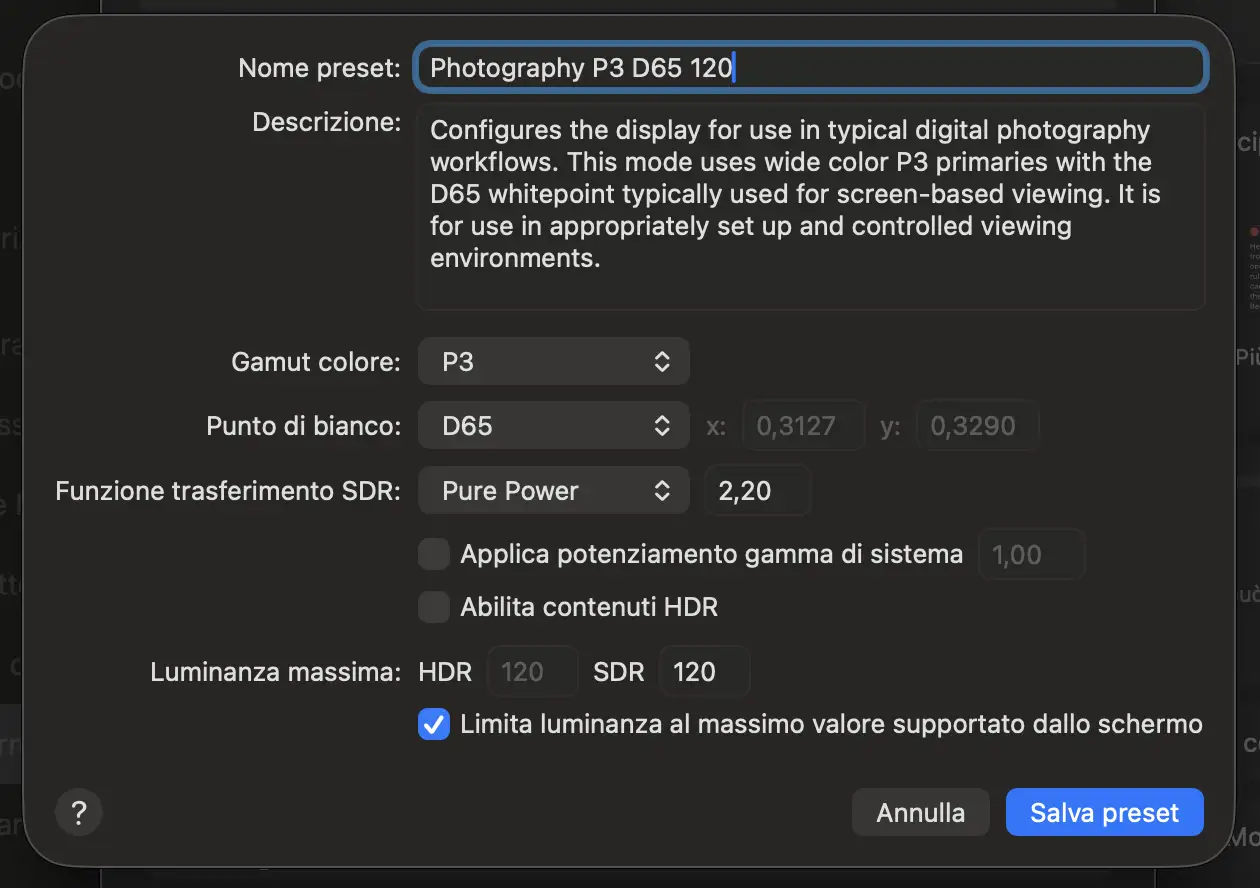Screen dimensions: 1260x888
Task: Click the gamma value field showing 2,20
Action: tap(757, 490)
